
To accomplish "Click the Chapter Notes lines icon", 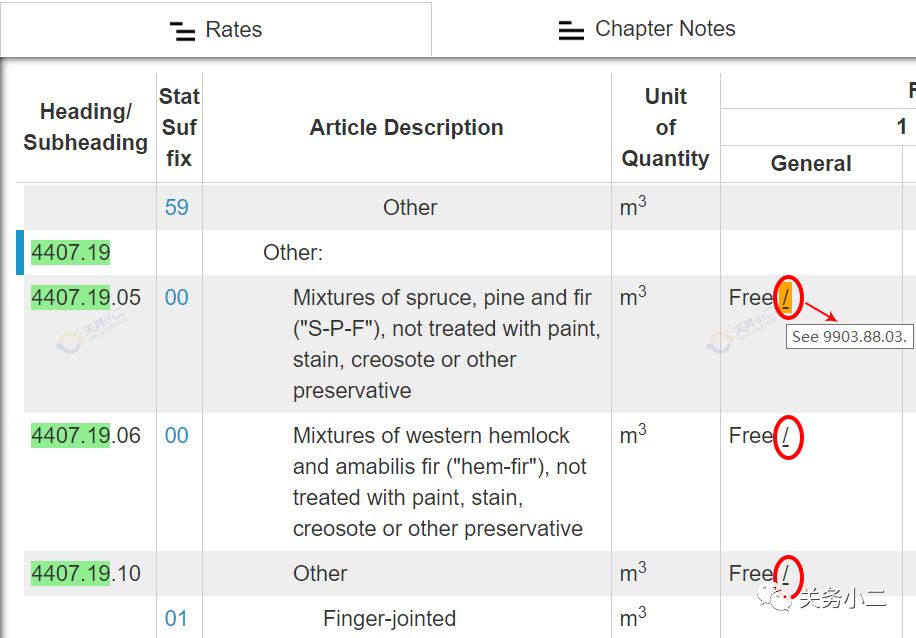I will click(x=571, y=30).
